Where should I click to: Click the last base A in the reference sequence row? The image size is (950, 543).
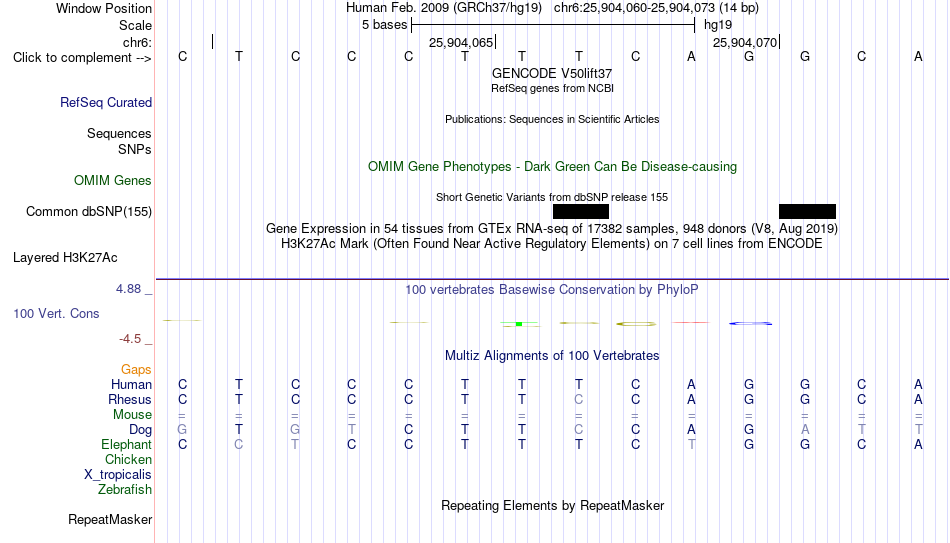coord(918,56)
